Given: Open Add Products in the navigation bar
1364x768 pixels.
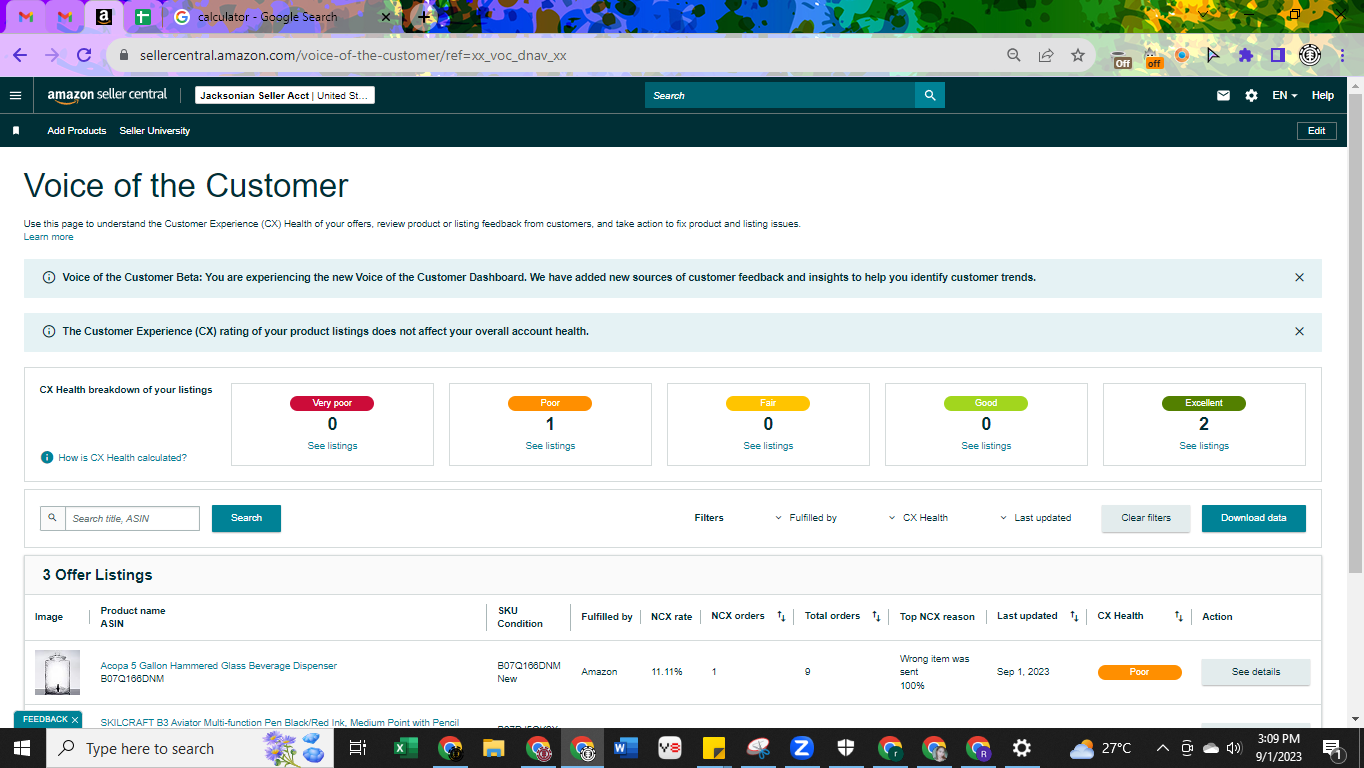Looking at the screenshot, I should coord(77,131).
